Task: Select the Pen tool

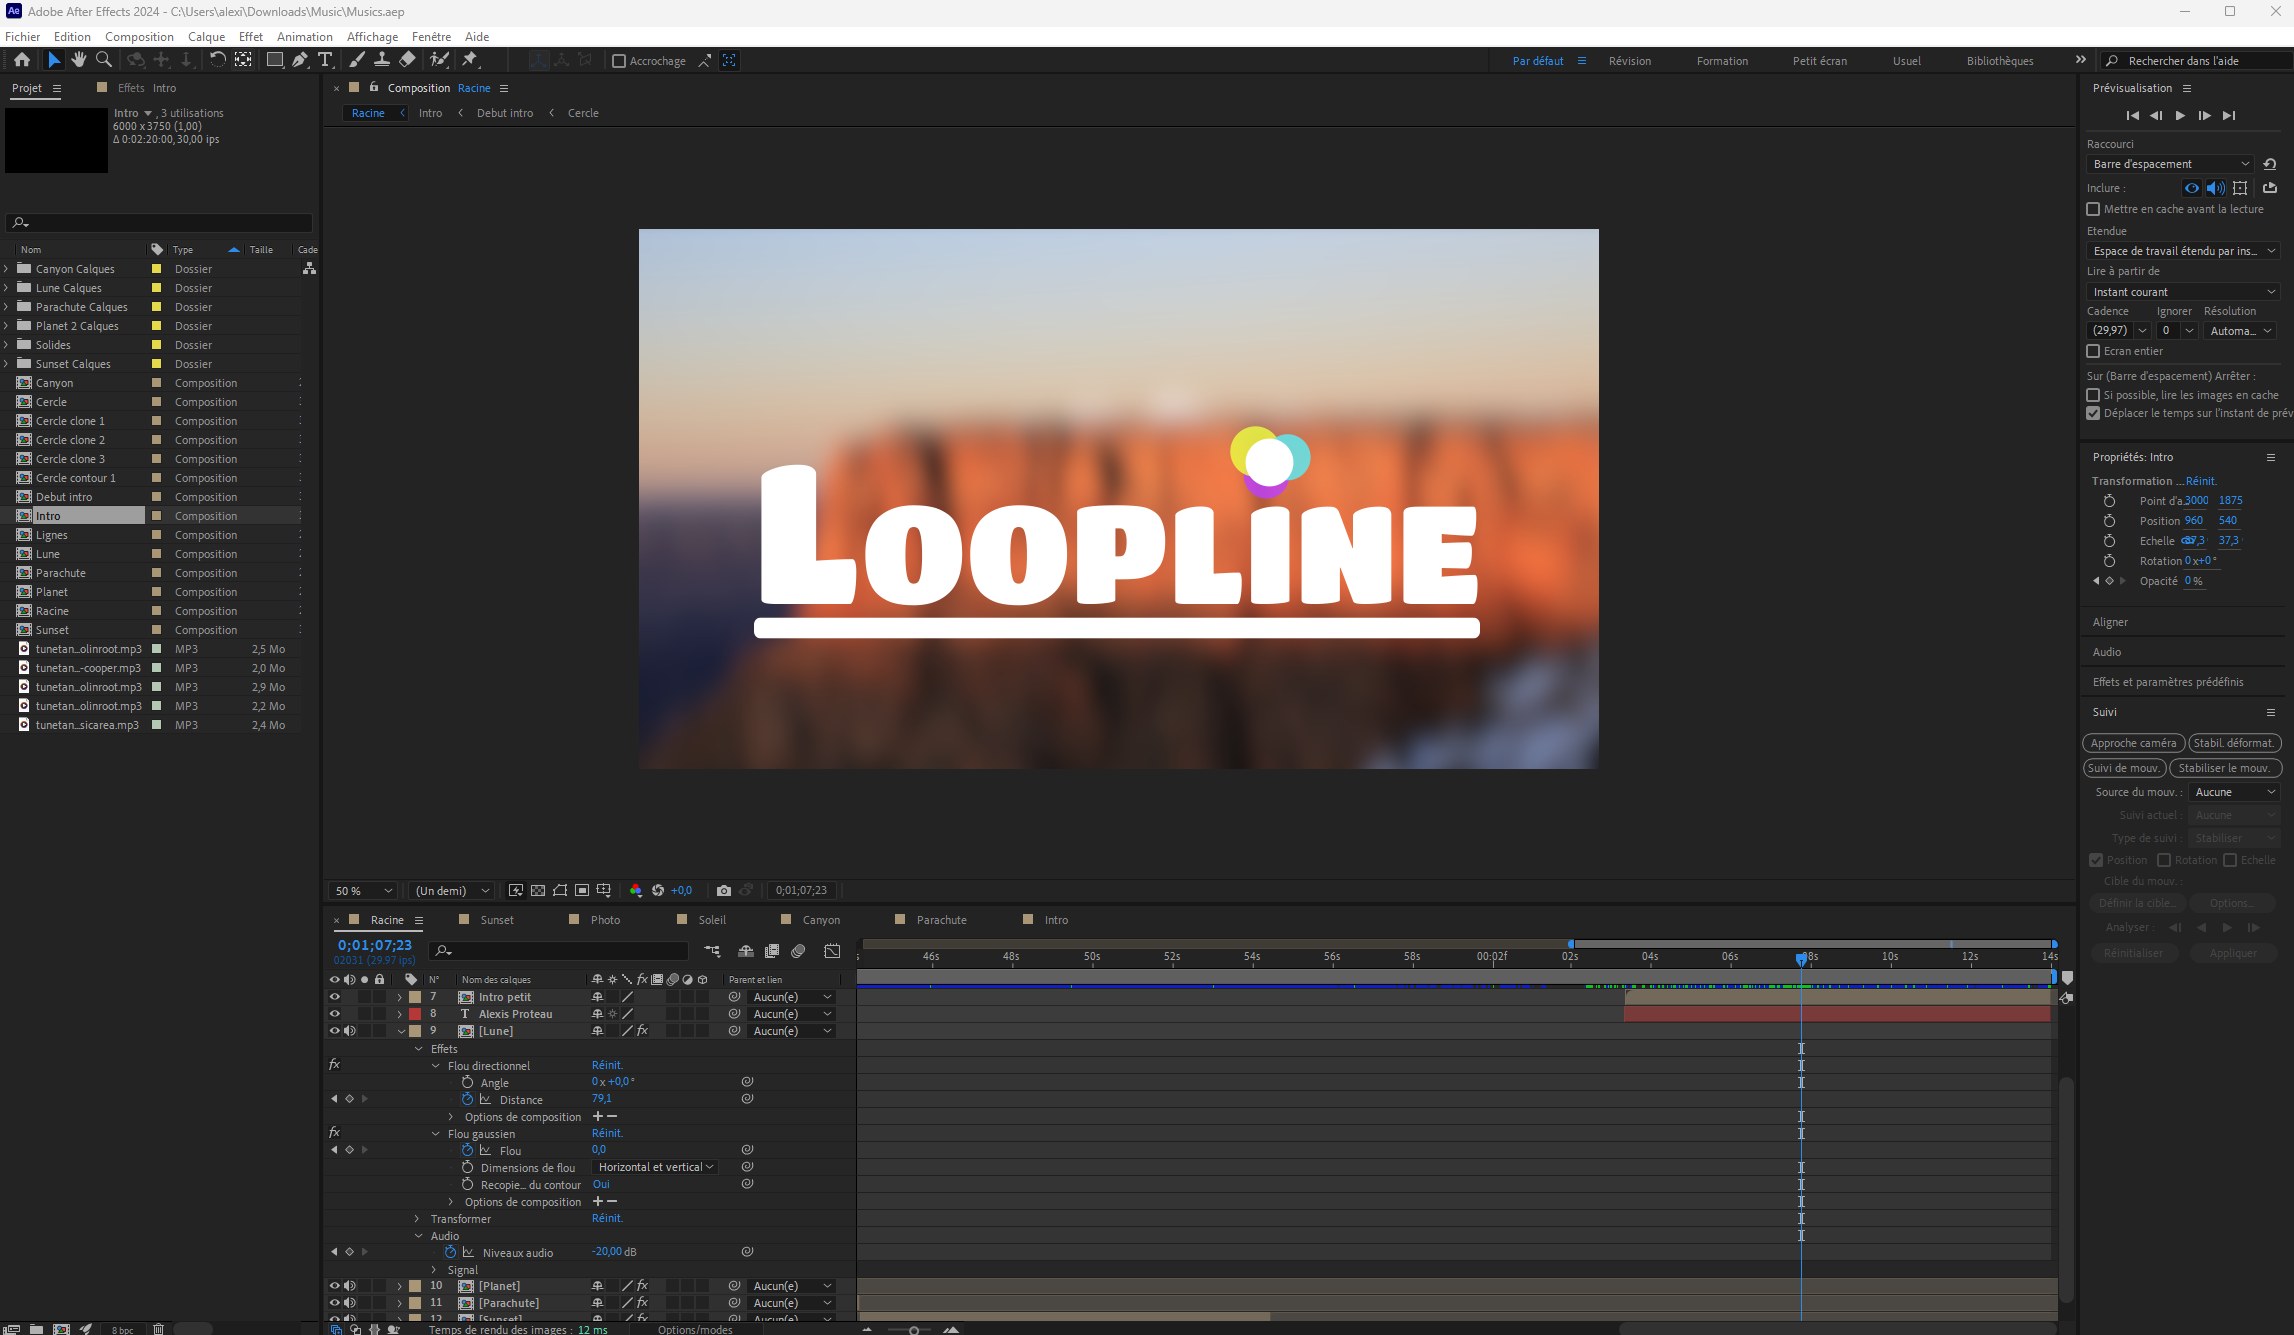Action: pos(301,61)
